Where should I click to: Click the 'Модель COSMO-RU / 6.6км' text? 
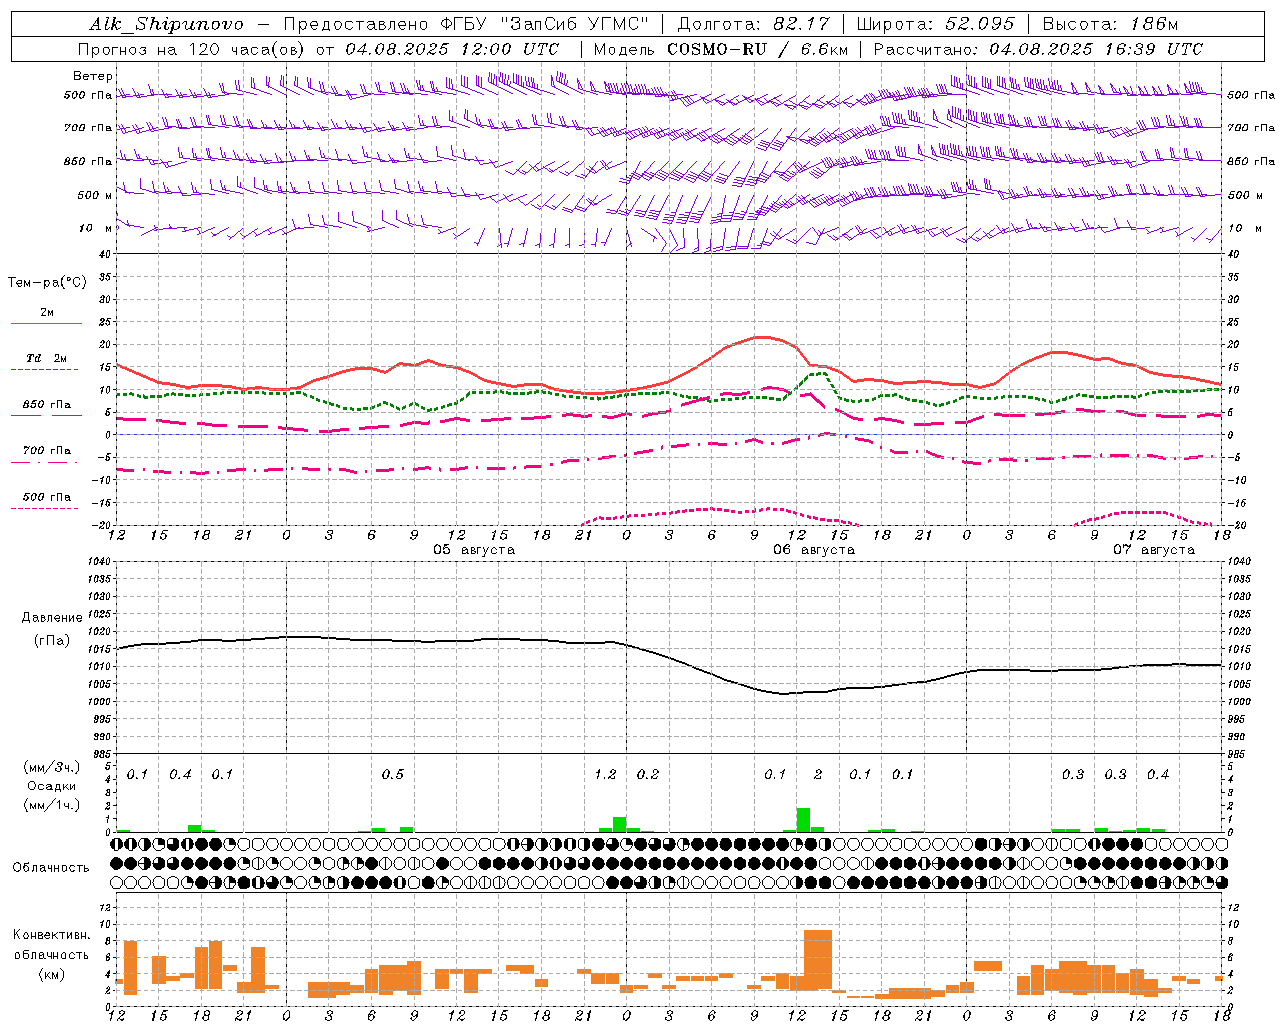(x=720, y=49)
